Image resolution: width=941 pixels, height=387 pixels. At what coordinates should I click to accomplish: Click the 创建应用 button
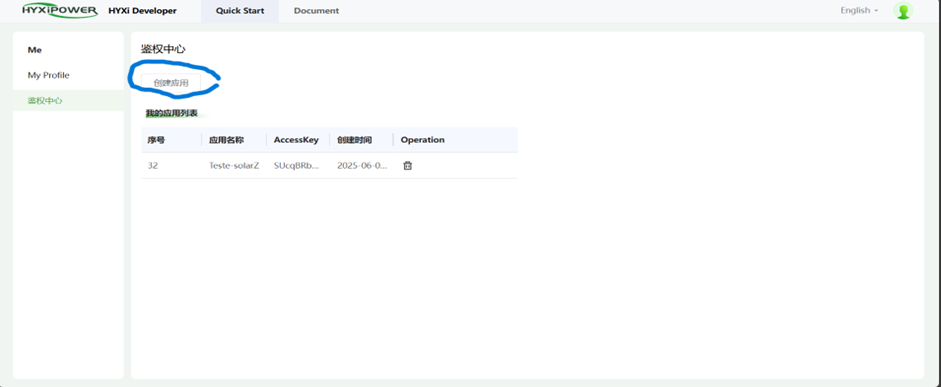tap(171, 83)
